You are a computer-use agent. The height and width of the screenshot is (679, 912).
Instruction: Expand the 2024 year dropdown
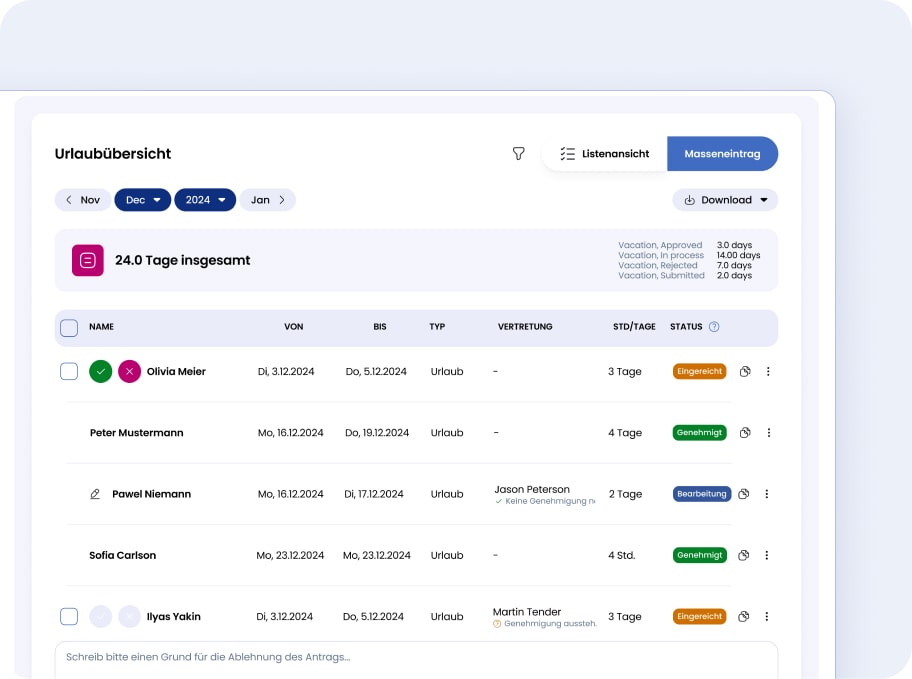tap(205, 200)
